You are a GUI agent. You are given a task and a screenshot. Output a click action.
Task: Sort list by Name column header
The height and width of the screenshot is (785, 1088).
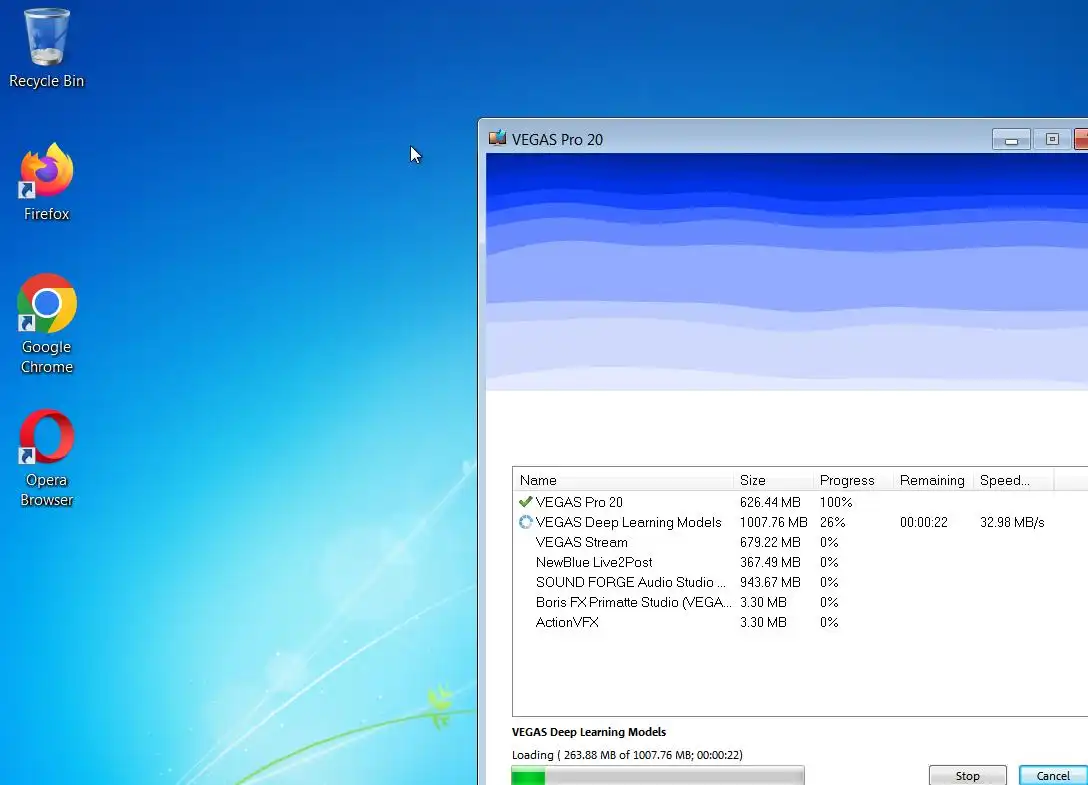point(622,480)
